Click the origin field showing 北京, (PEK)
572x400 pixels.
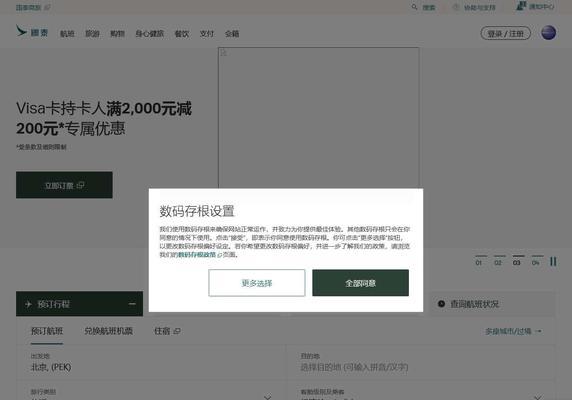151,362
